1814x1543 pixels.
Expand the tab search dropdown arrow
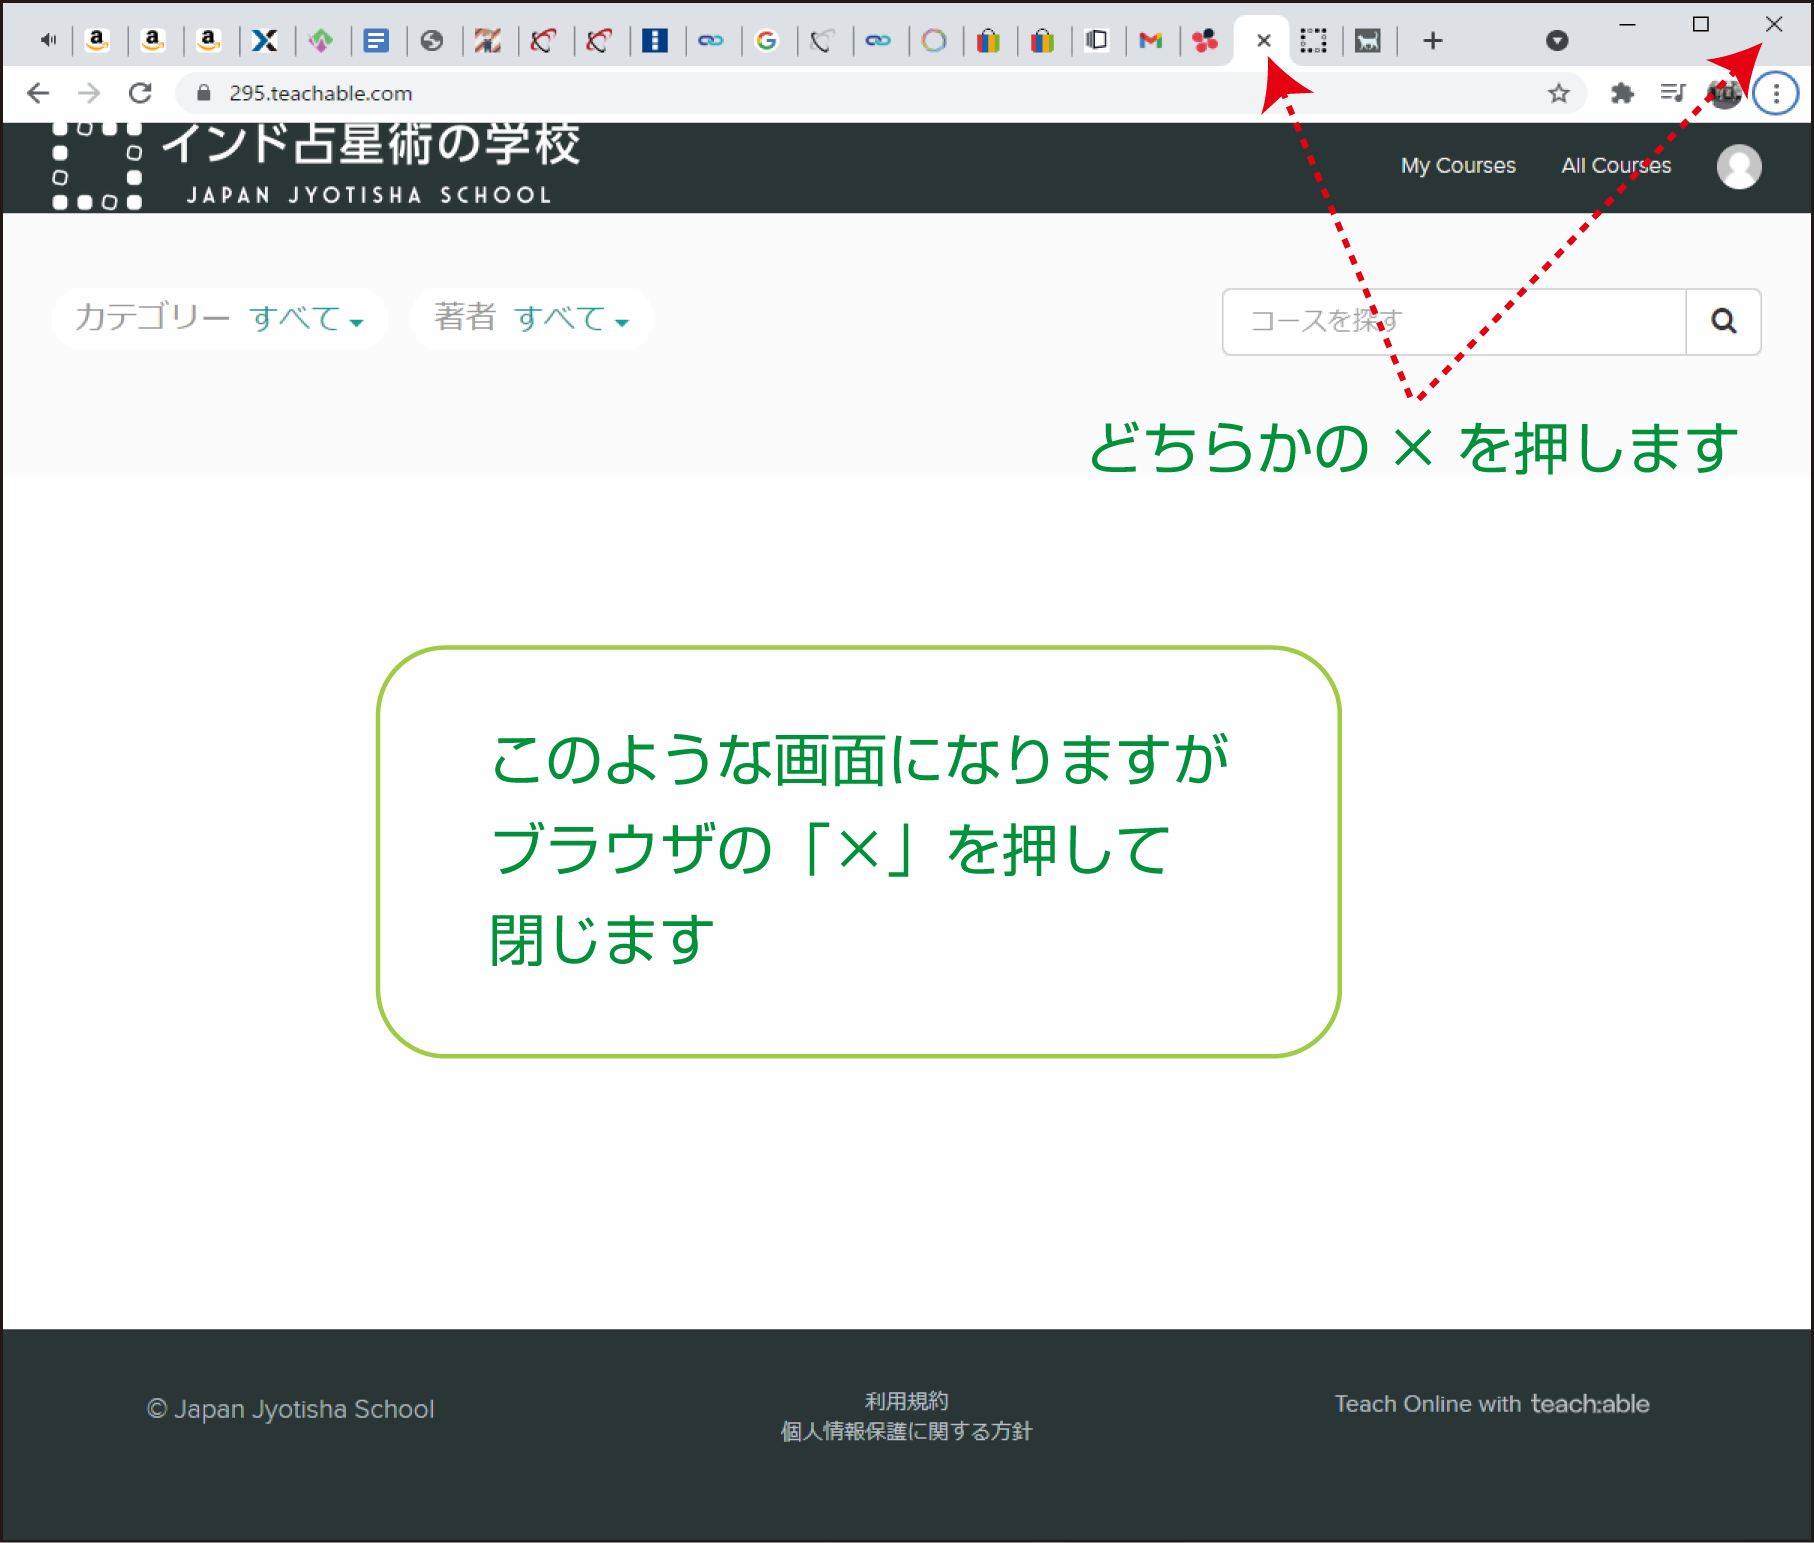pyautogui.click(x=1557, y=41)
